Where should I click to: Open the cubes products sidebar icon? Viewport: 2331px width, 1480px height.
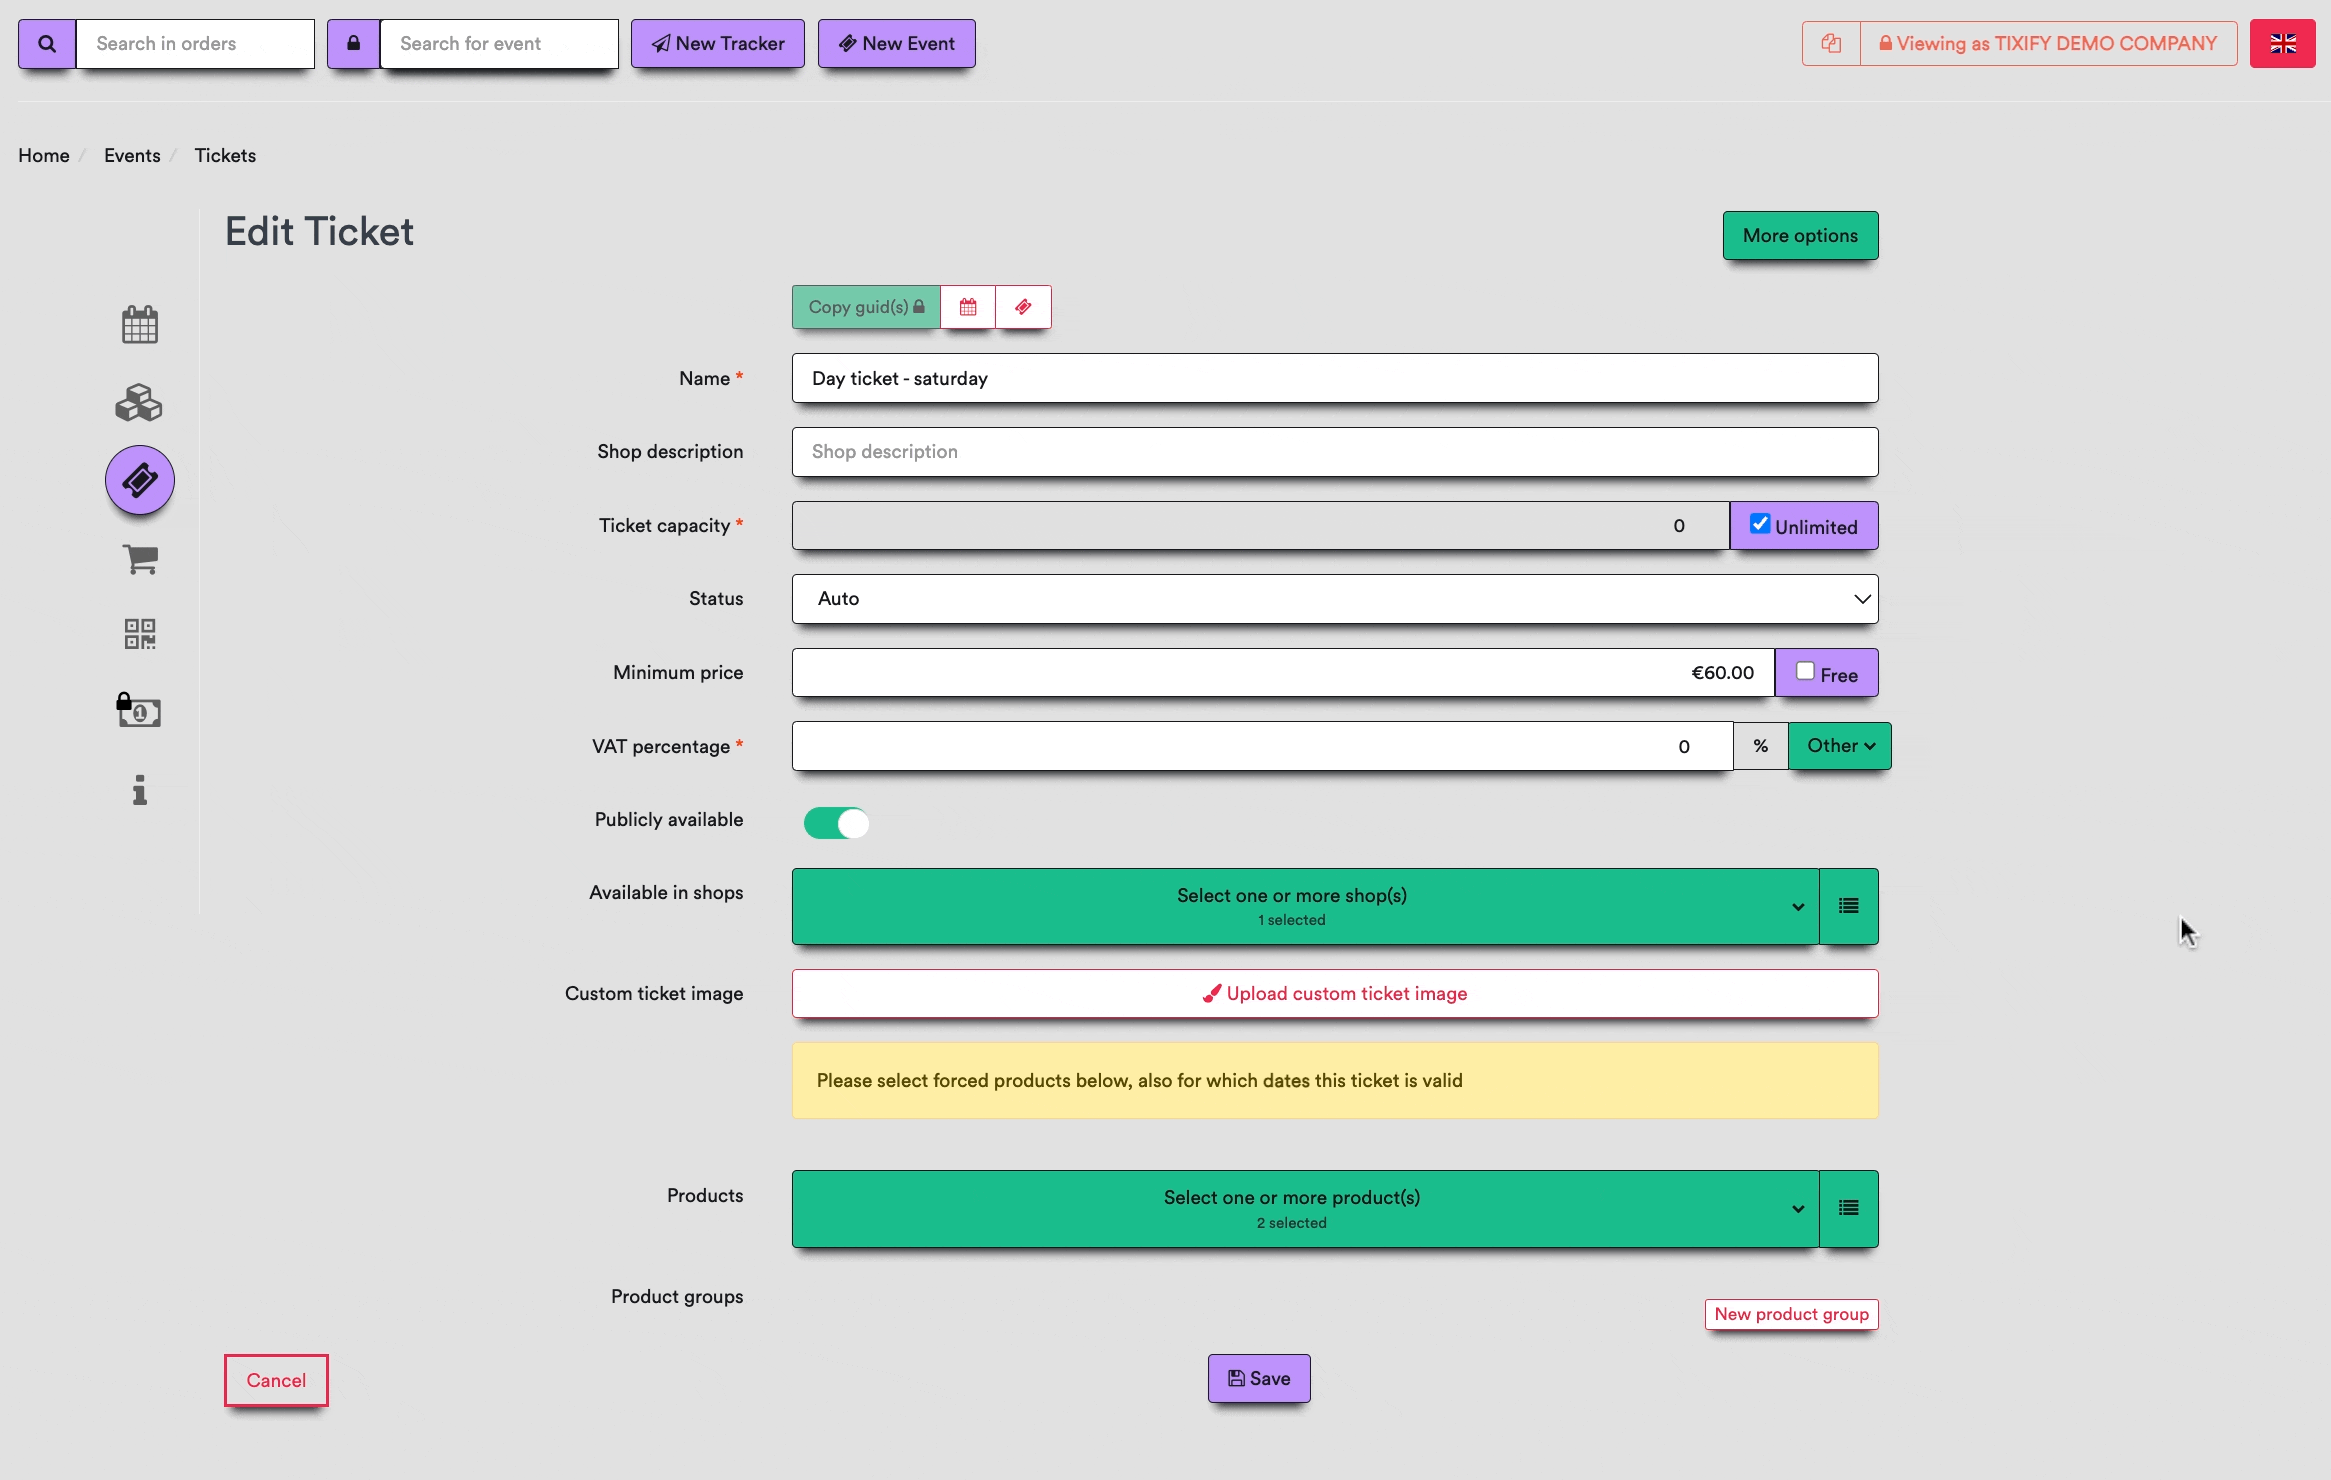click(x=139, y=403)
